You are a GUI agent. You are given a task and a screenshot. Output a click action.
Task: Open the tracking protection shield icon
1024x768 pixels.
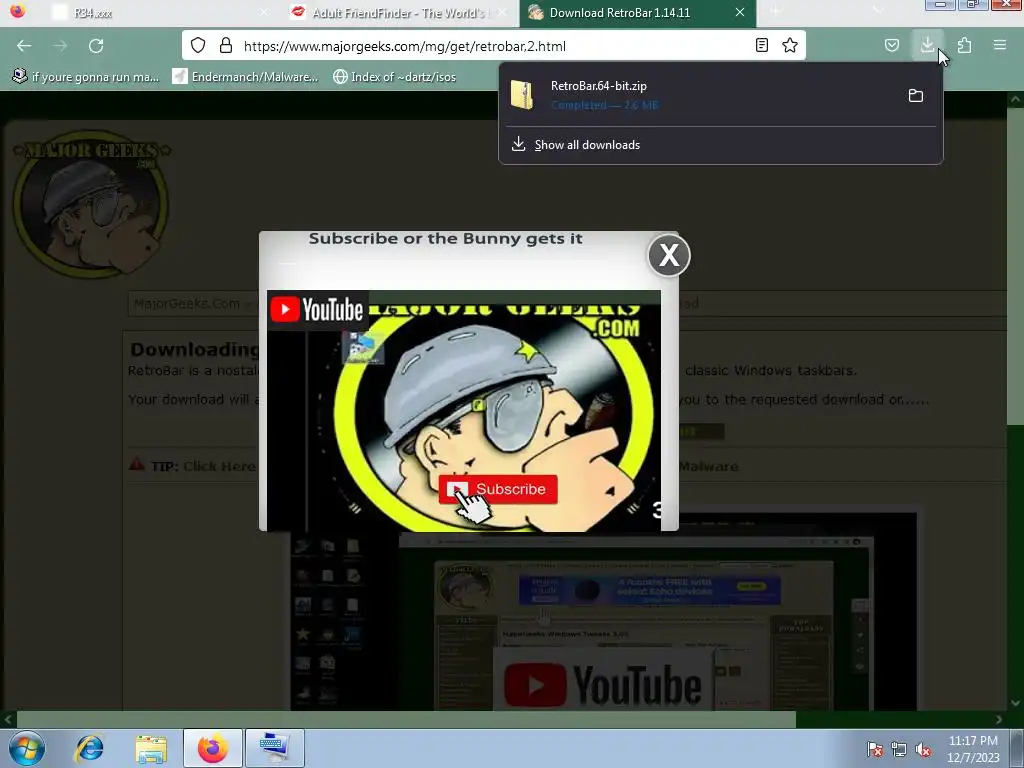[198, 46]
